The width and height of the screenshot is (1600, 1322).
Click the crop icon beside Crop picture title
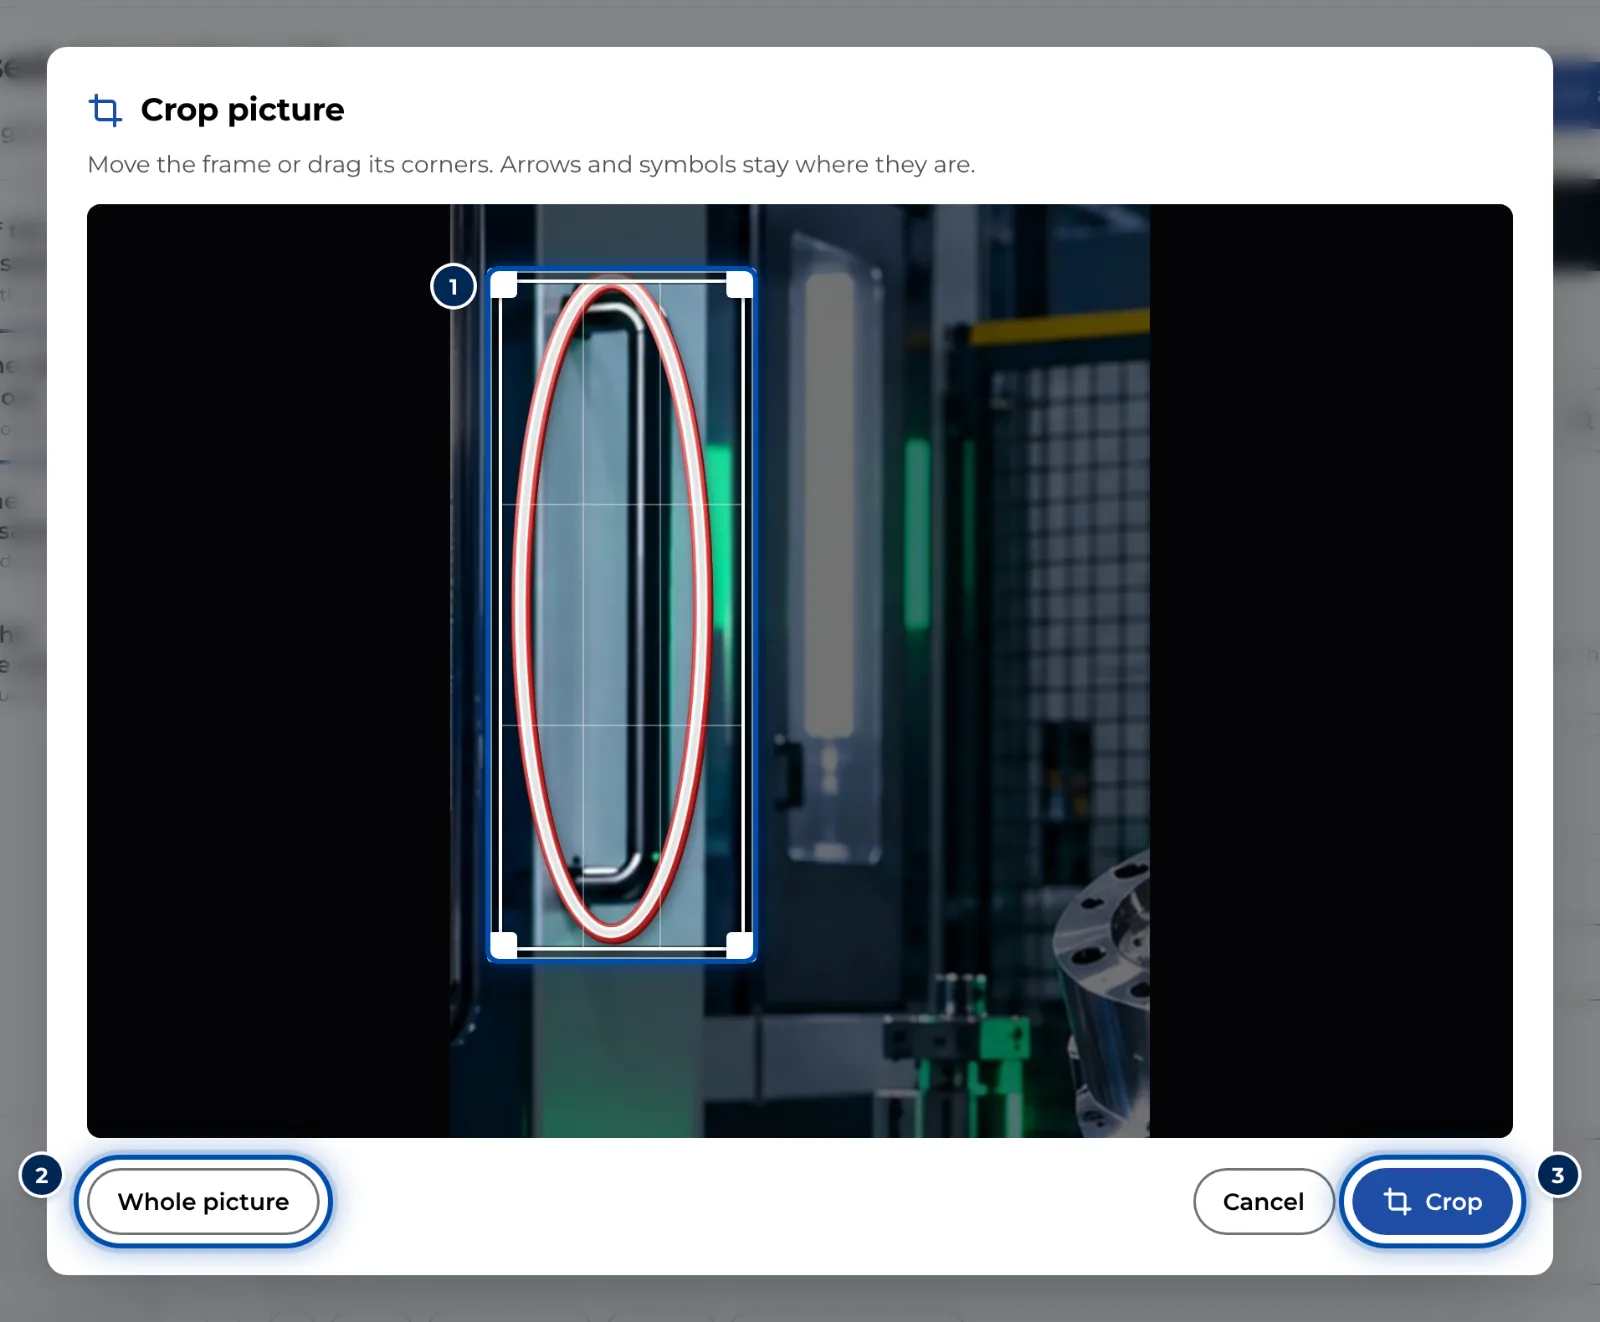point(105,110)
